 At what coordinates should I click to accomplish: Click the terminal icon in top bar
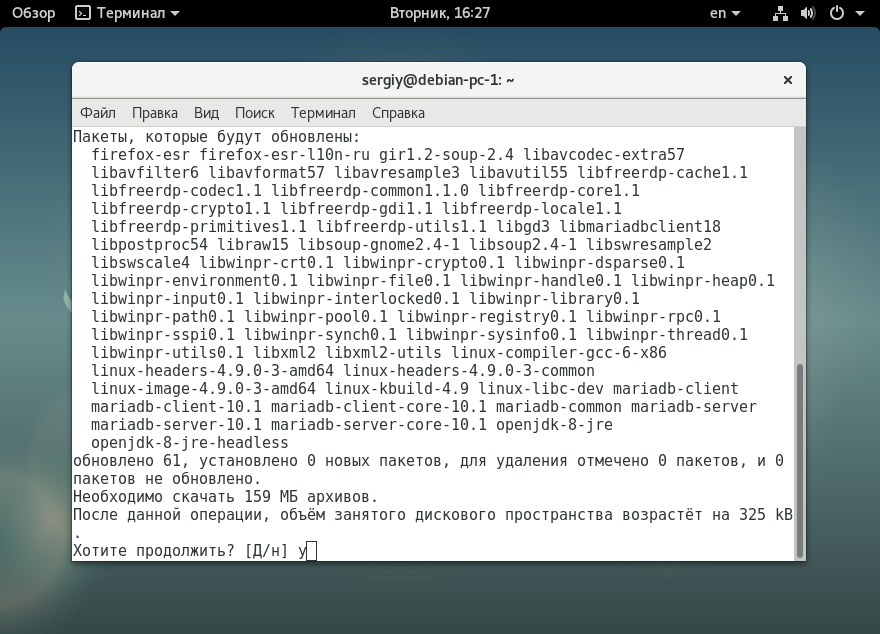pos(82,13)
